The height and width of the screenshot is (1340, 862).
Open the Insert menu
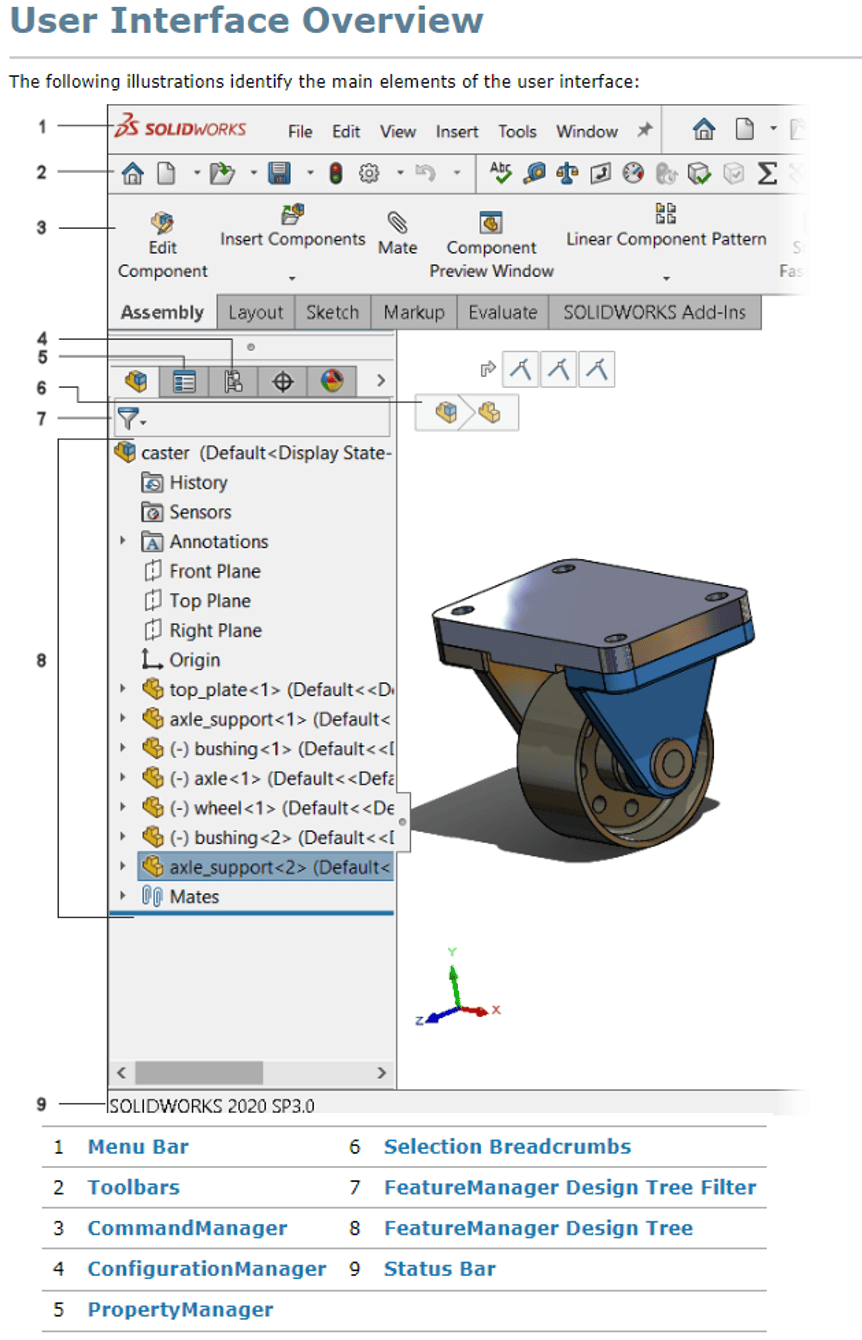click(456, 131)
